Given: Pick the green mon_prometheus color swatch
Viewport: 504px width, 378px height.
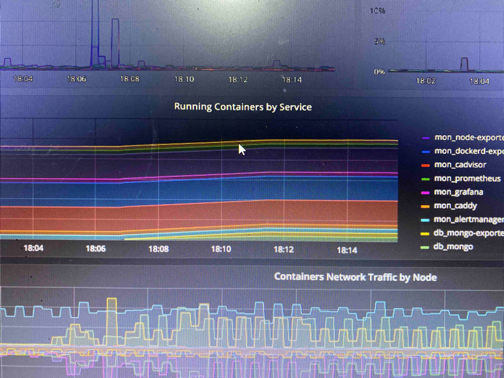Looking at the screenshot, I should click(425, 179).
